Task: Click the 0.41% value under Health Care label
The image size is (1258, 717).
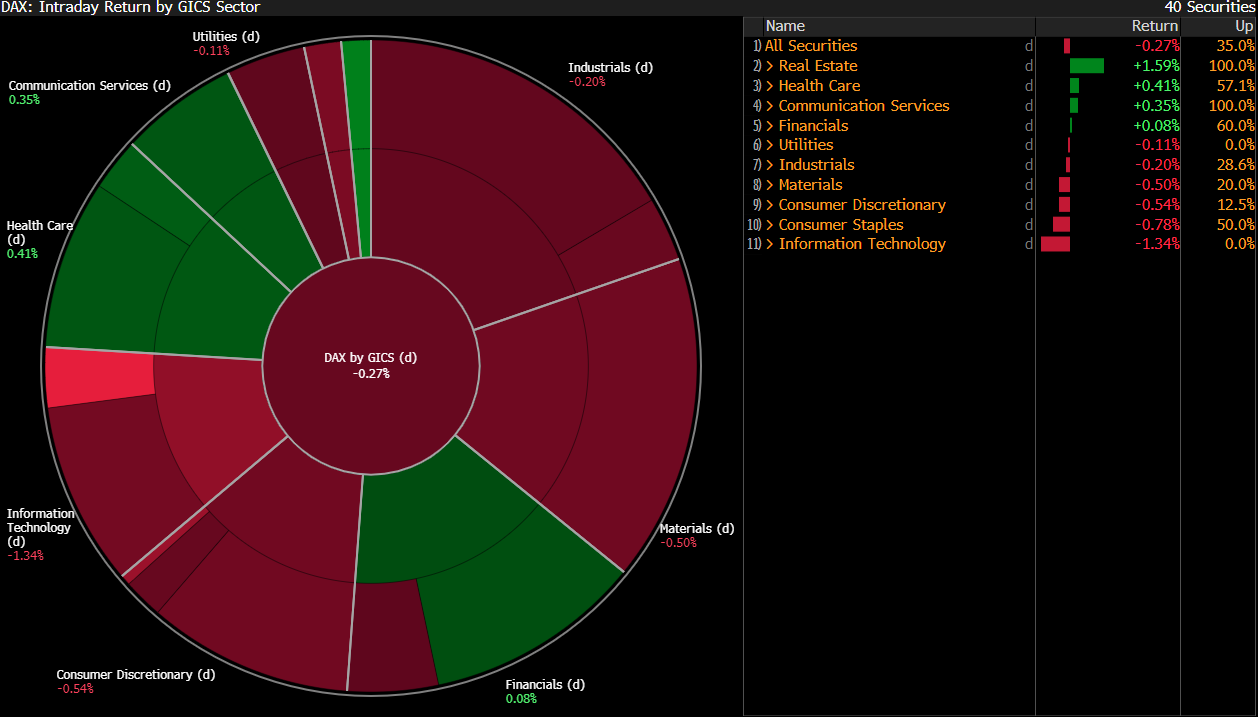Action: (22, 254)
